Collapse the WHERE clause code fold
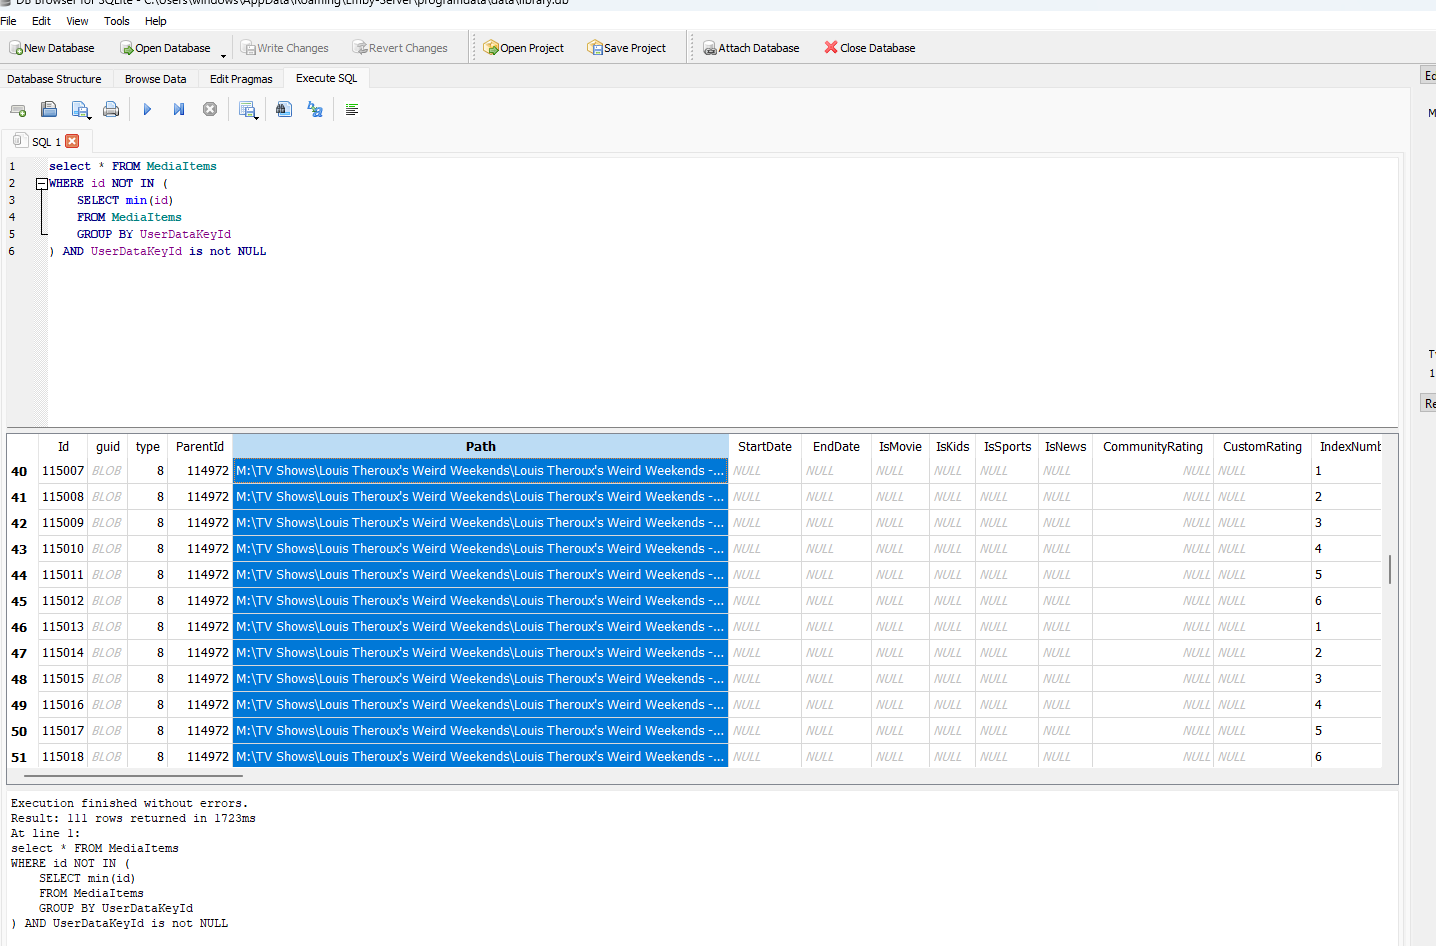 pos(41,184)
